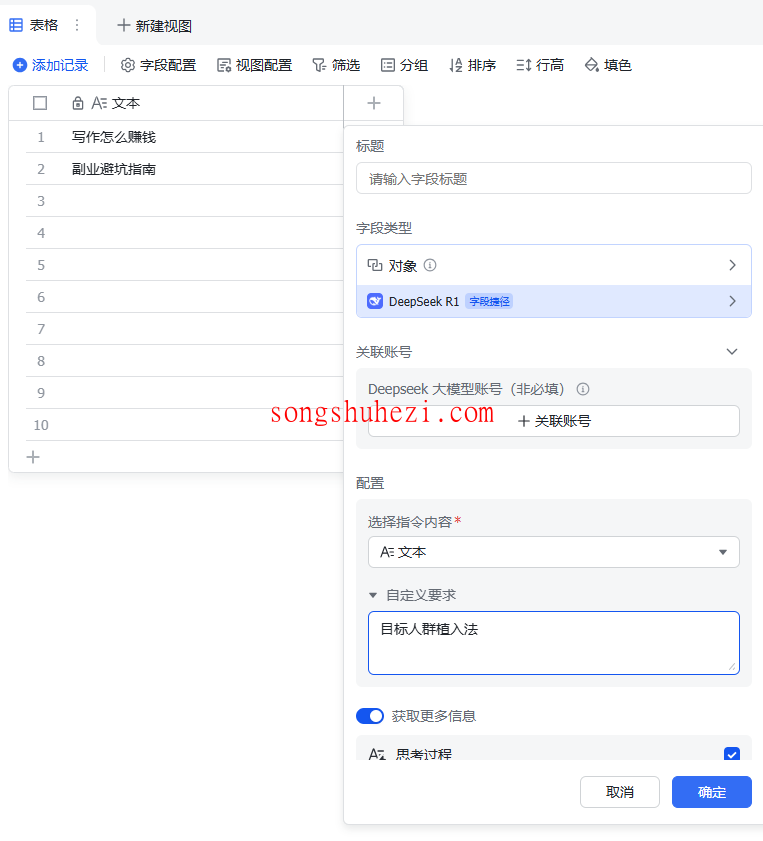Uncheck the 思考过程 checkbox

point(732,754)
